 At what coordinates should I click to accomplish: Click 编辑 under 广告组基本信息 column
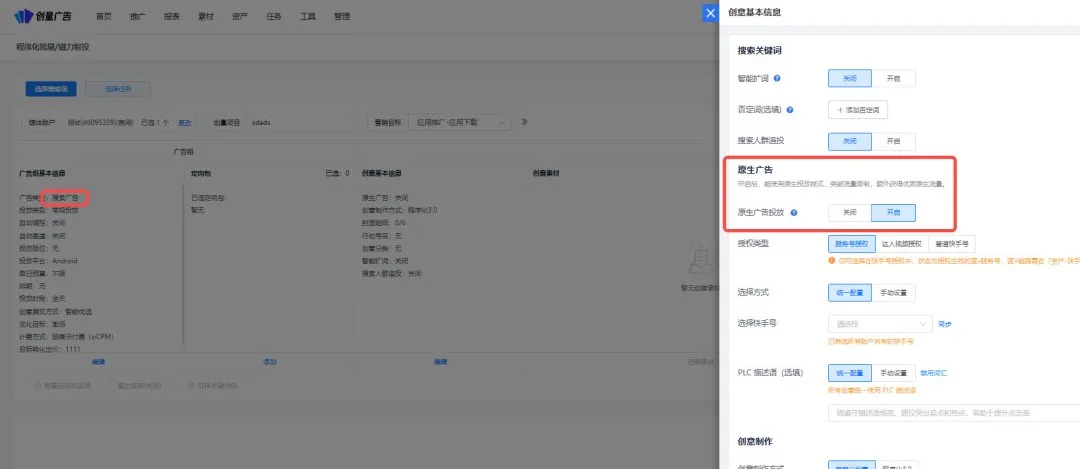[98, 361]
